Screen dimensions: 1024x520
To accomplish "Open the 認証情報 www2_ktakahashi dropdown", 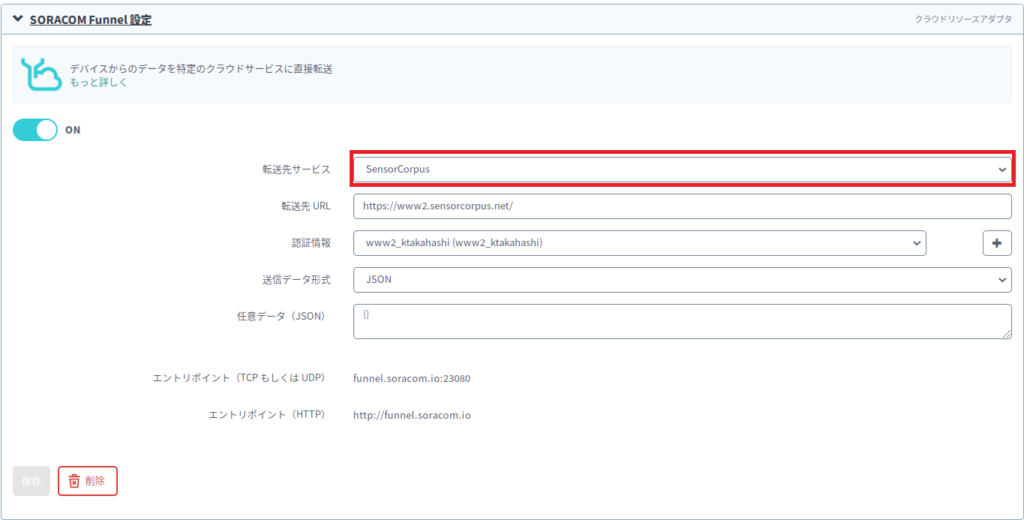I will point(640,243).
